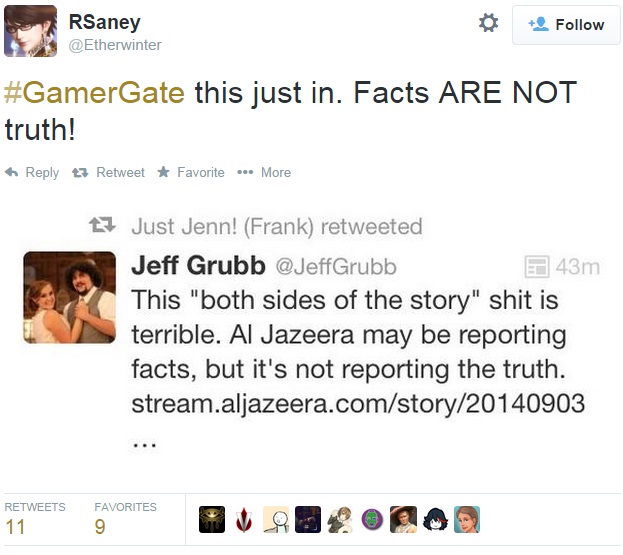623x555 pixels.
Task: Toggle Favorite on the tweet
Action: 190,172
